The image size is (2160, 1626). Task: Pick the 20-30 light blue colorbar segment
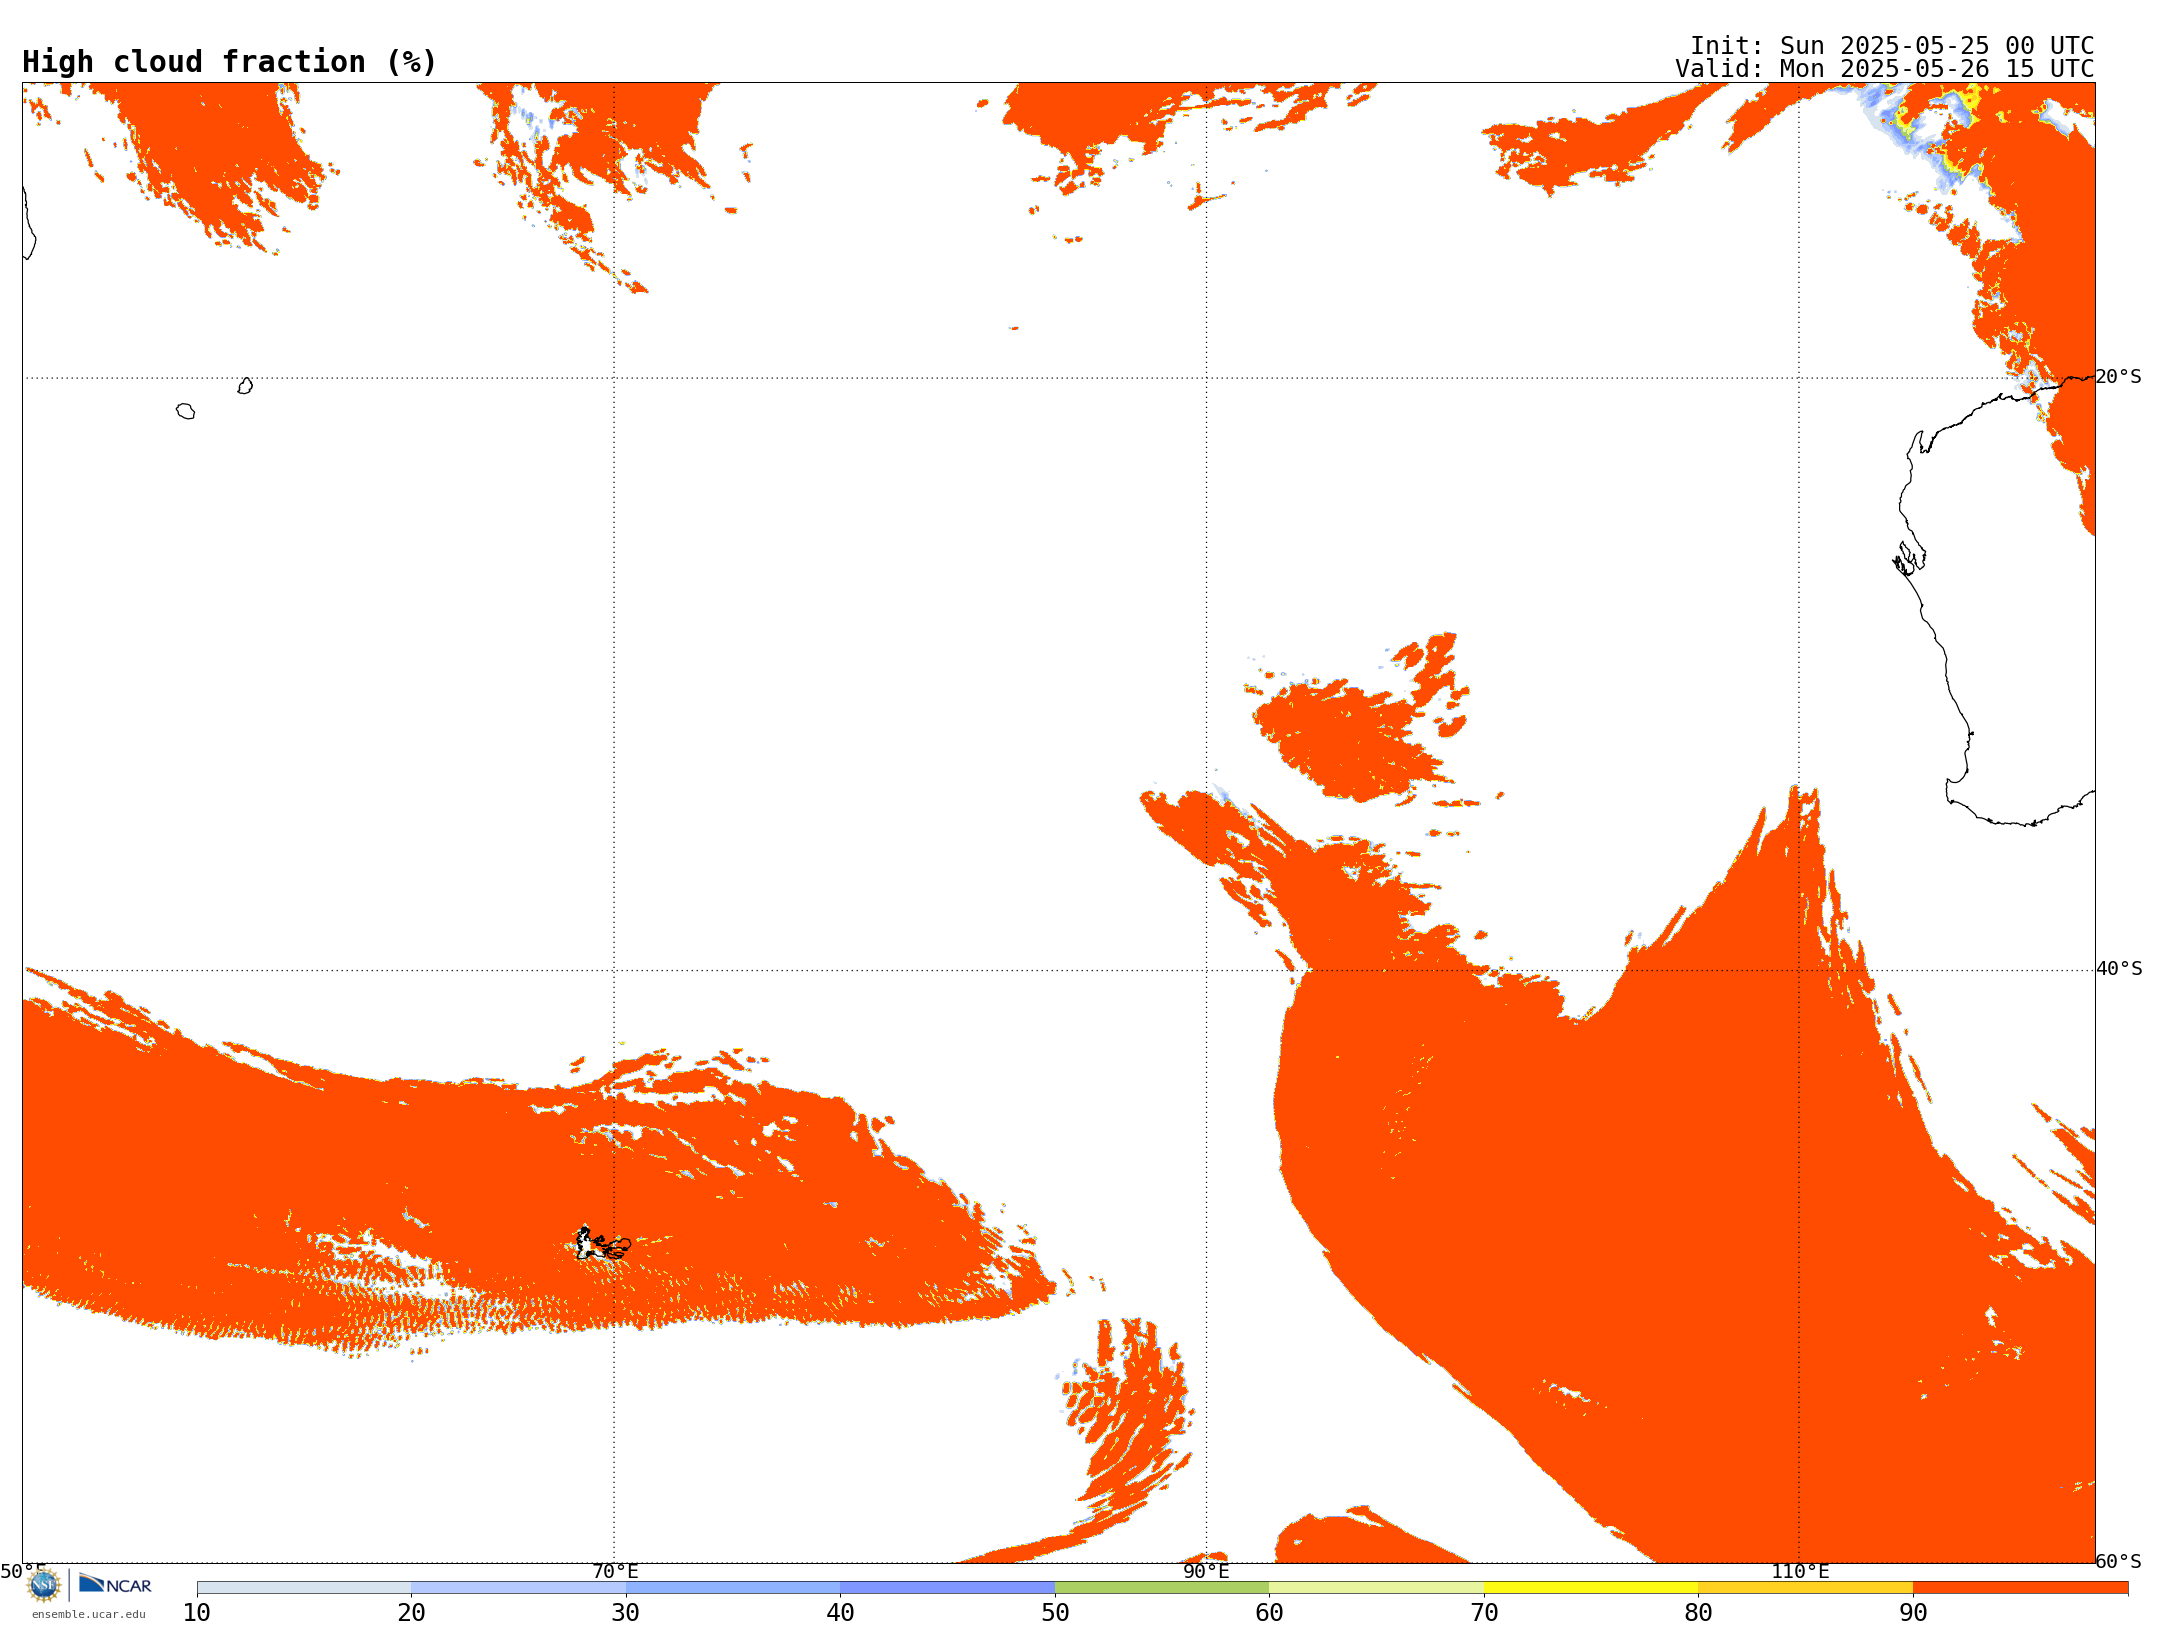coord(518,1588)
